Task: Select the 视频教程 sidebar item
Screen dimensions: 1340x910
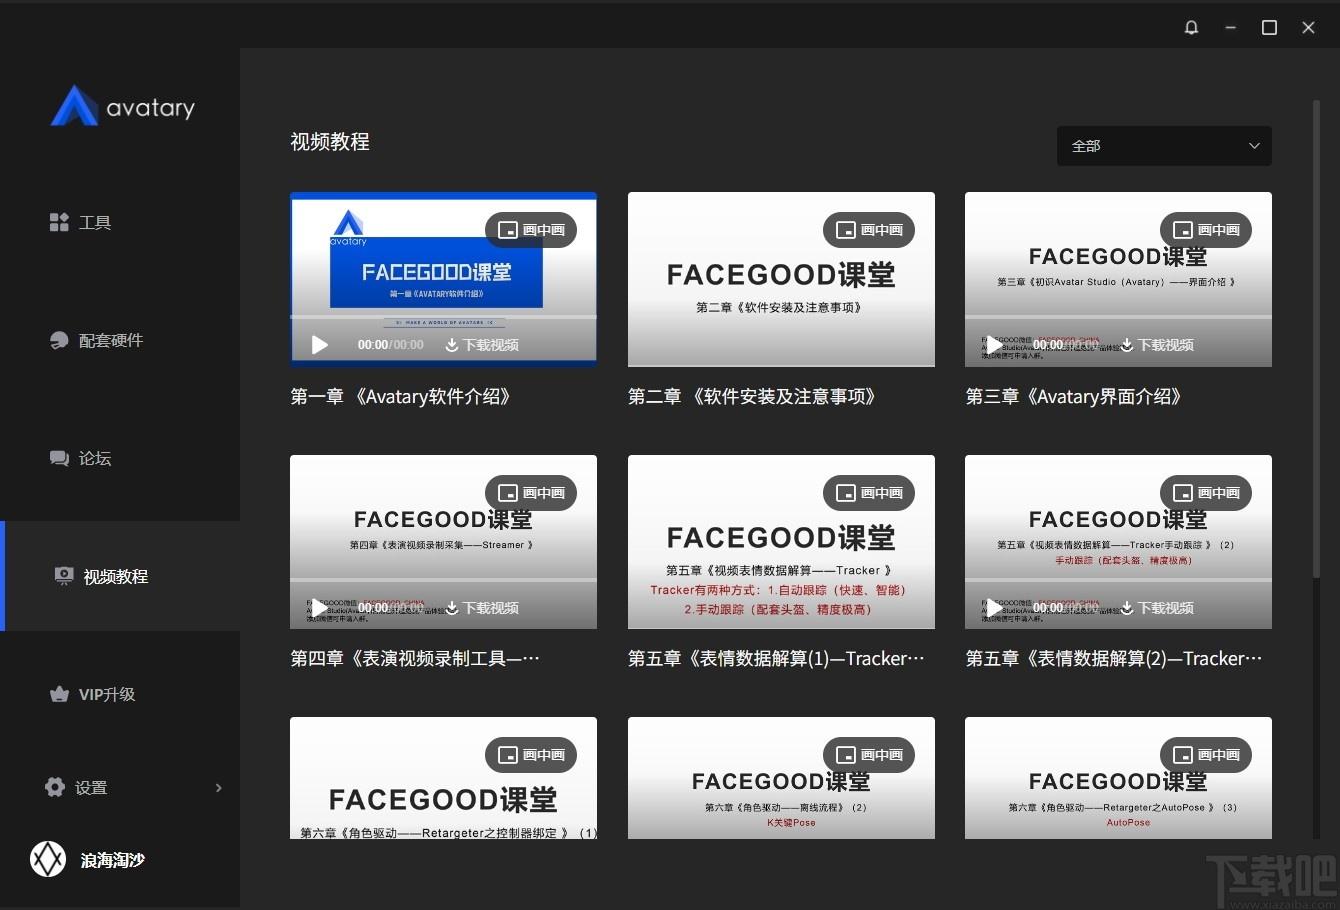Action: pos(120,576)
